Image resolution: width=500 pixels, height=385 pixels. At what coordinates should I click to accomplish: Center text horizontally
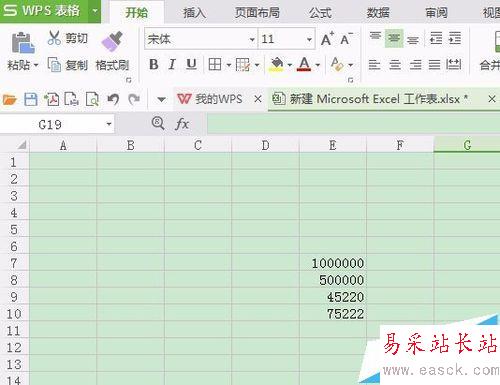point(395,64)
